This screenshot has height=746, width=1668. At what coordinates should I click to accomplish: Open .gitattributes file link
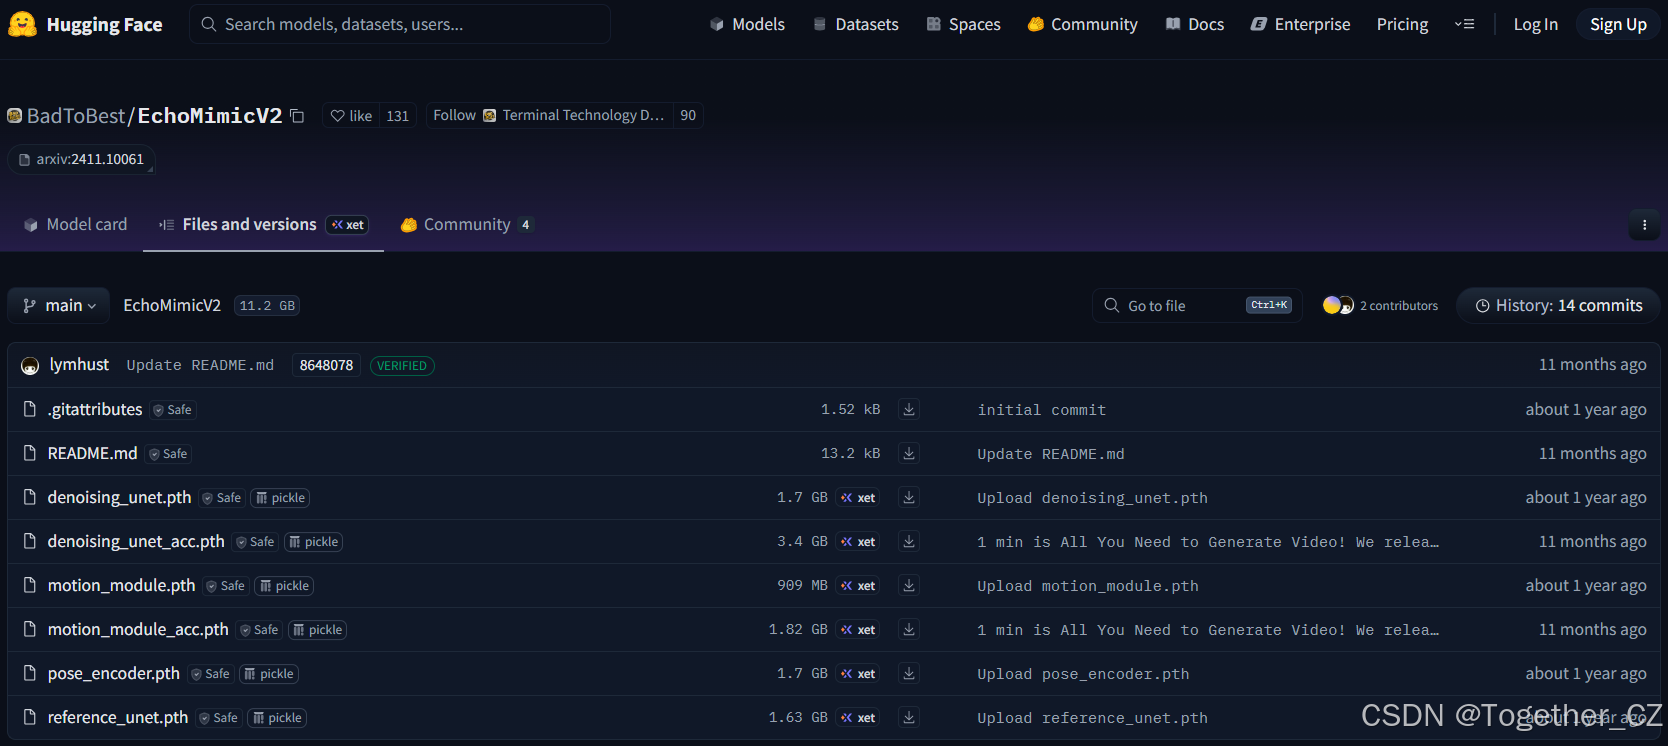point(95,410)
